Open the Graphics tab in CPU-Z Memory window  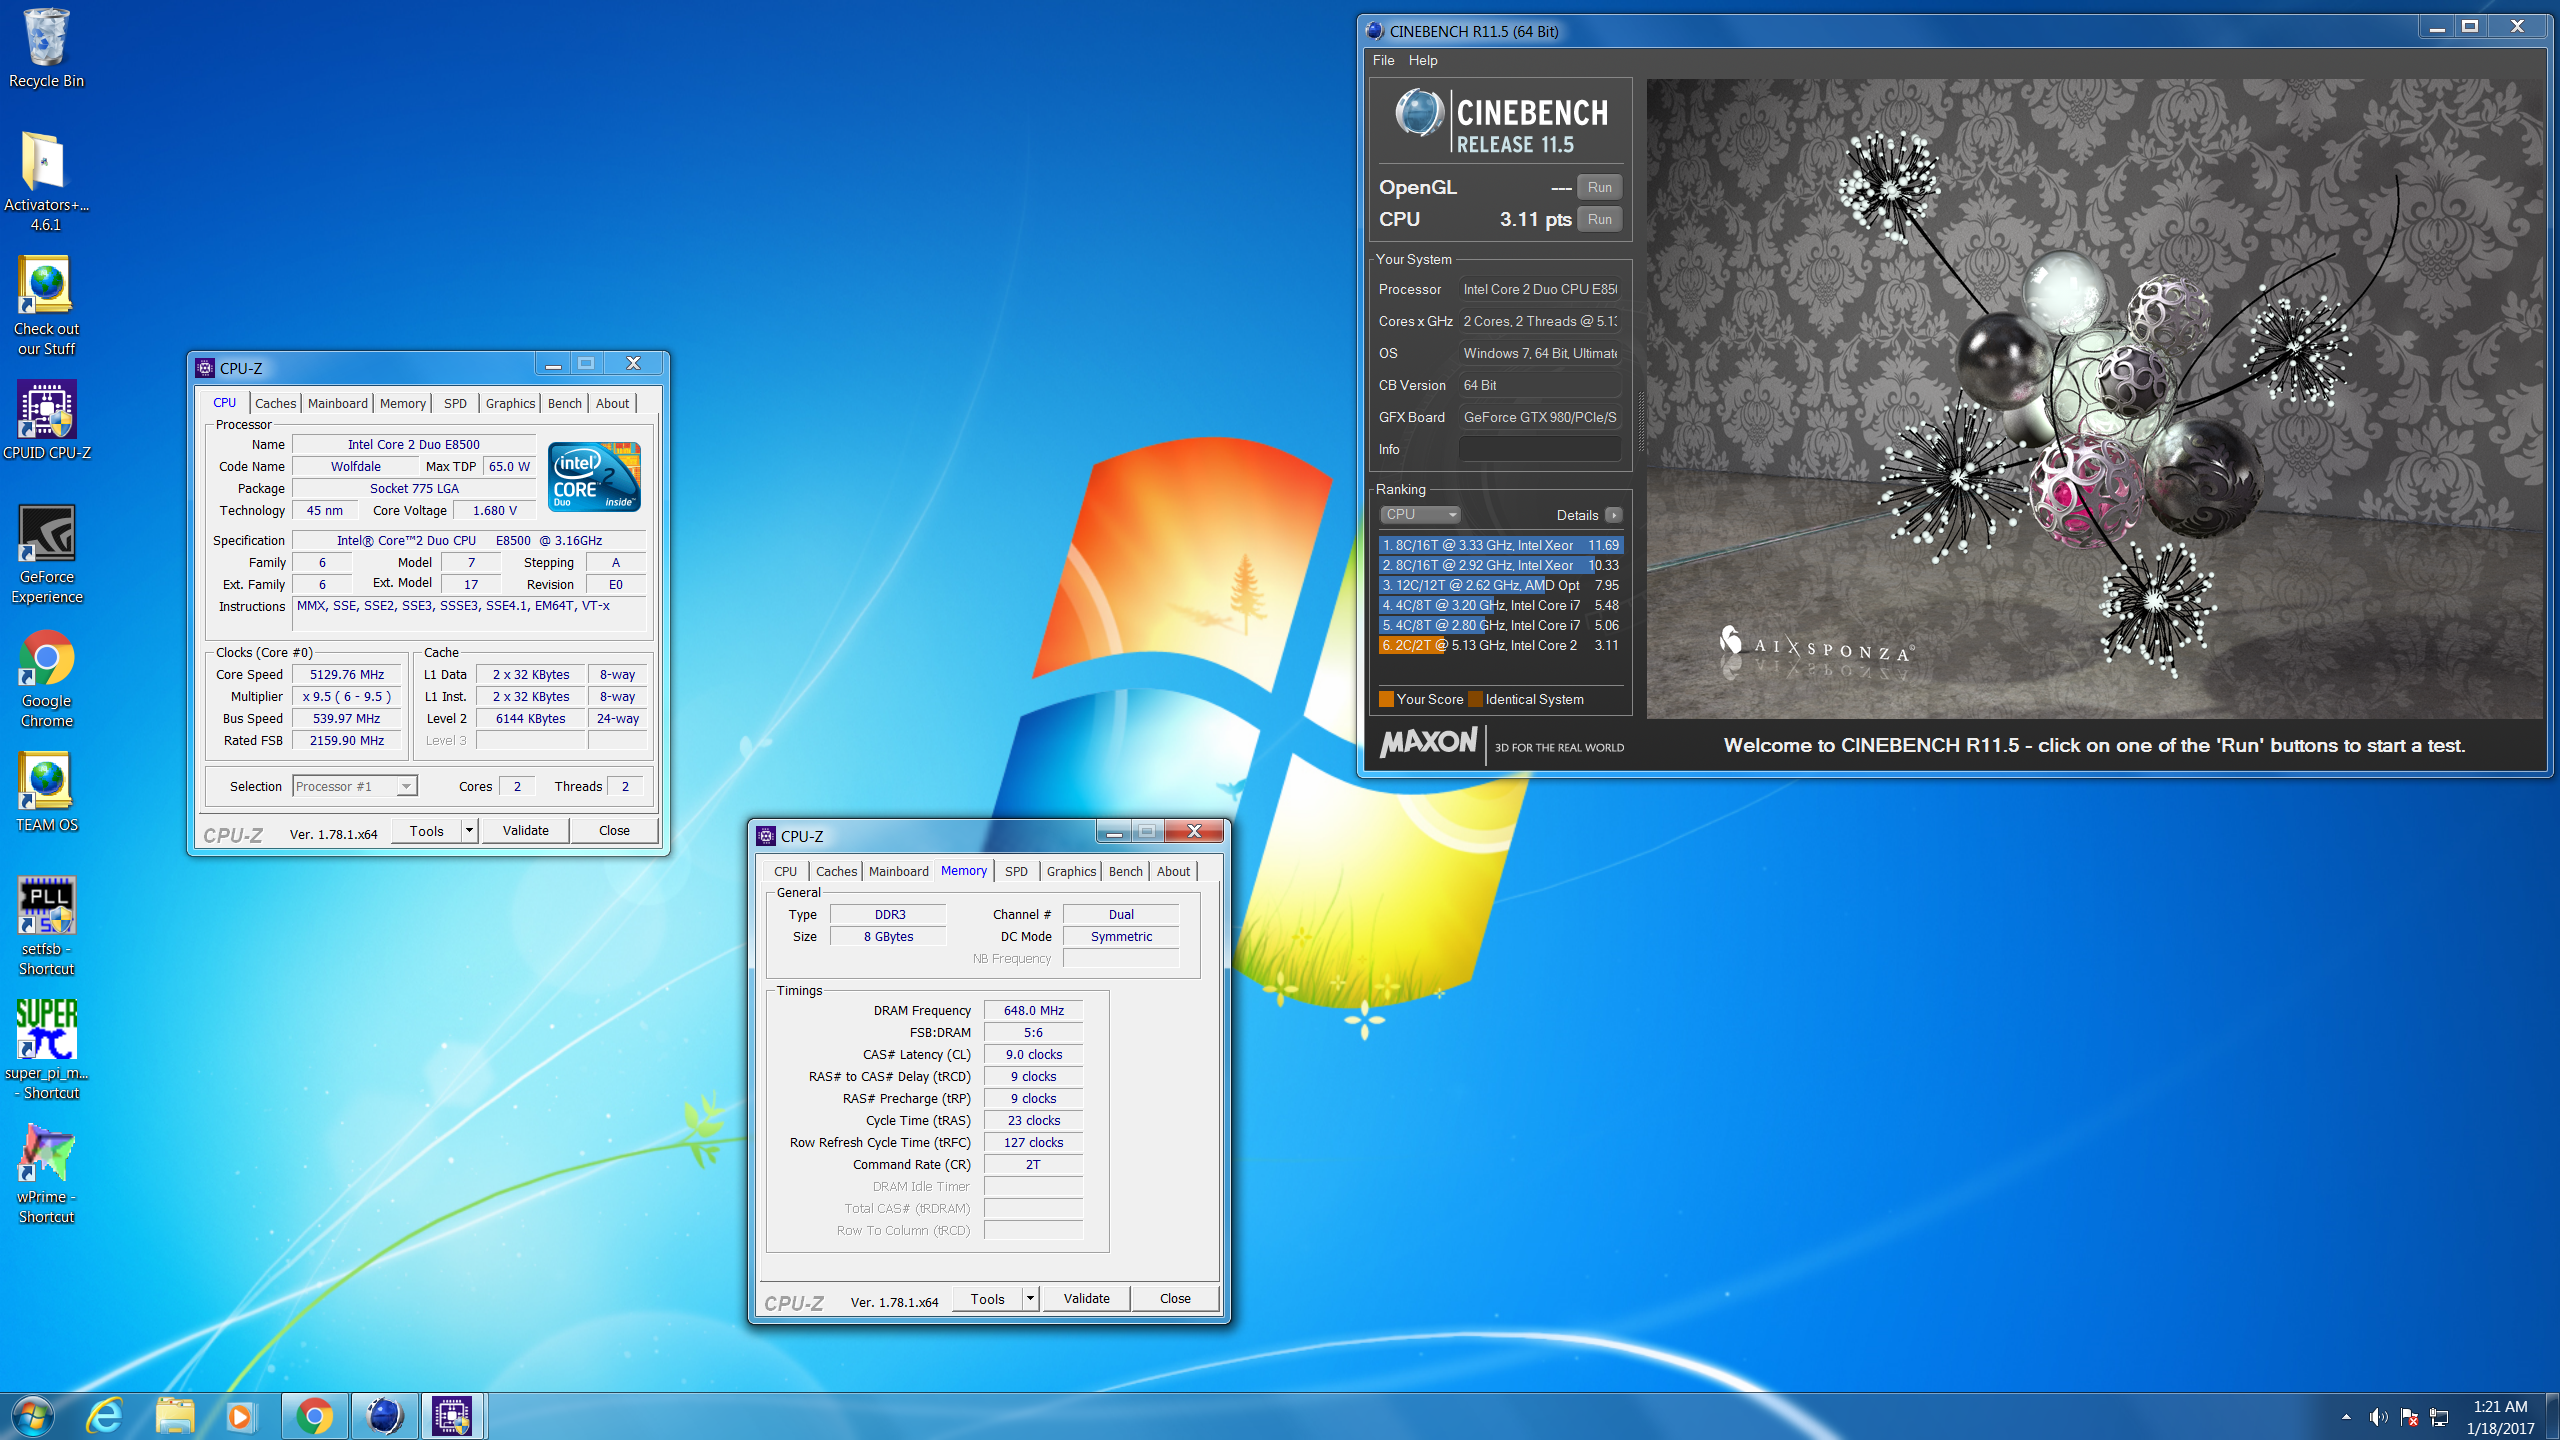(x=1071, y=871)
